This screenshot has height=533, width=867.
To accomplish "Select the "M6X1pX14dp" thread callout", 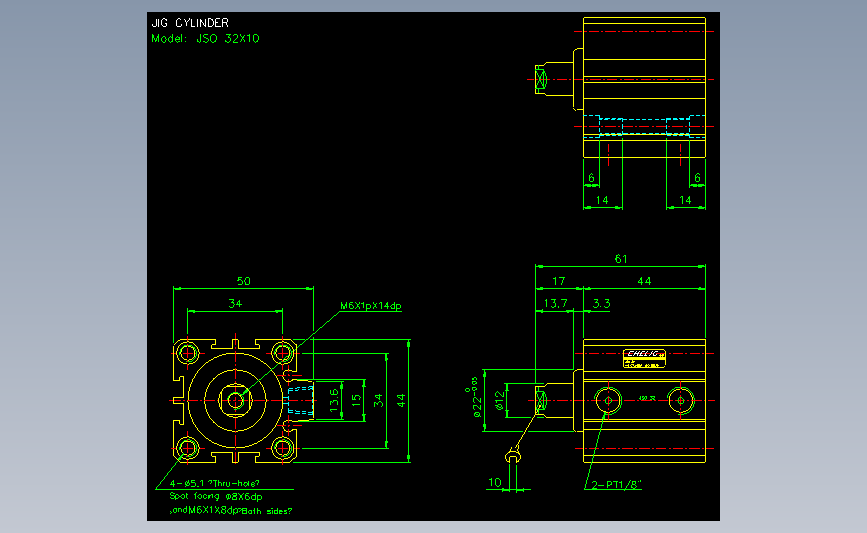I will [370, 306].
